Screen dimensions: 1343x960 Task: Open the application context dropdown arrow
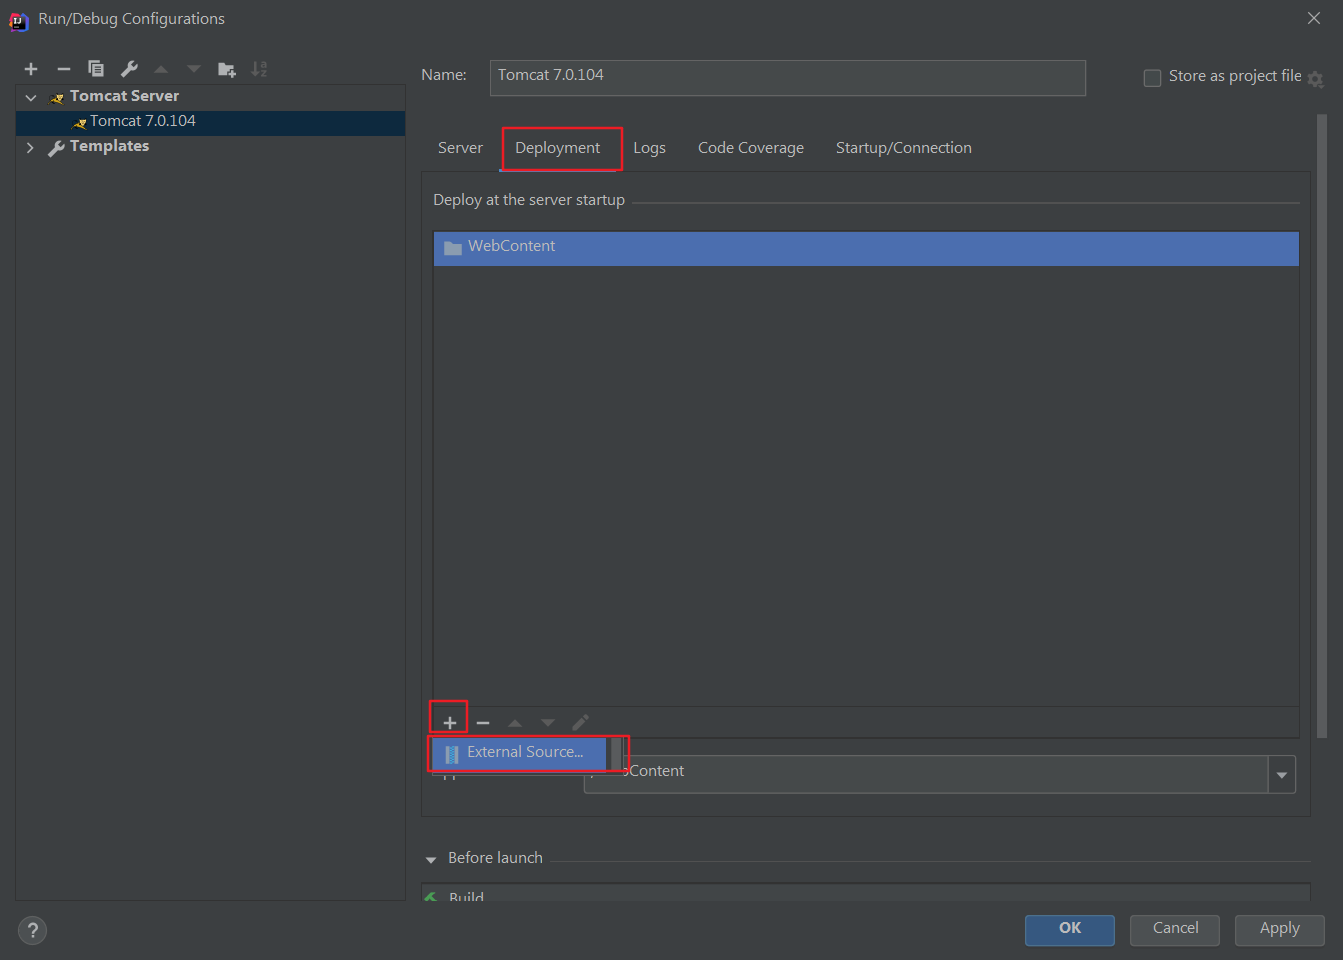(1282, 774)
